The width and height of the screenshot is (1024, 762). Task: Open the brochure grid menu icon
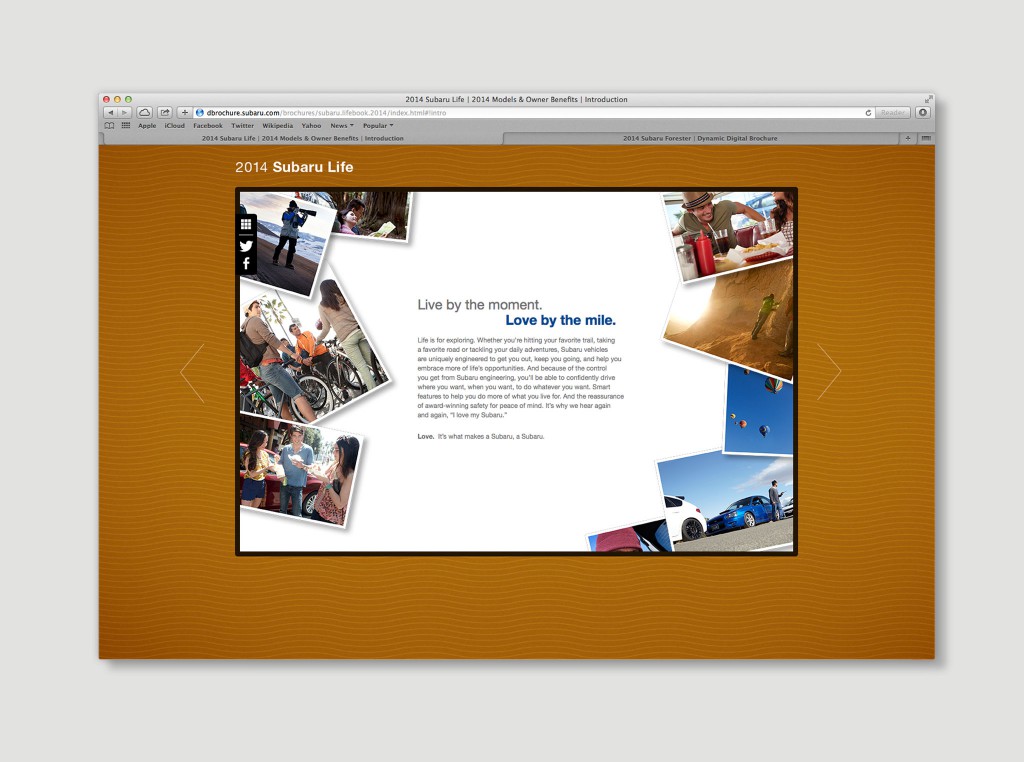point(246,224)
